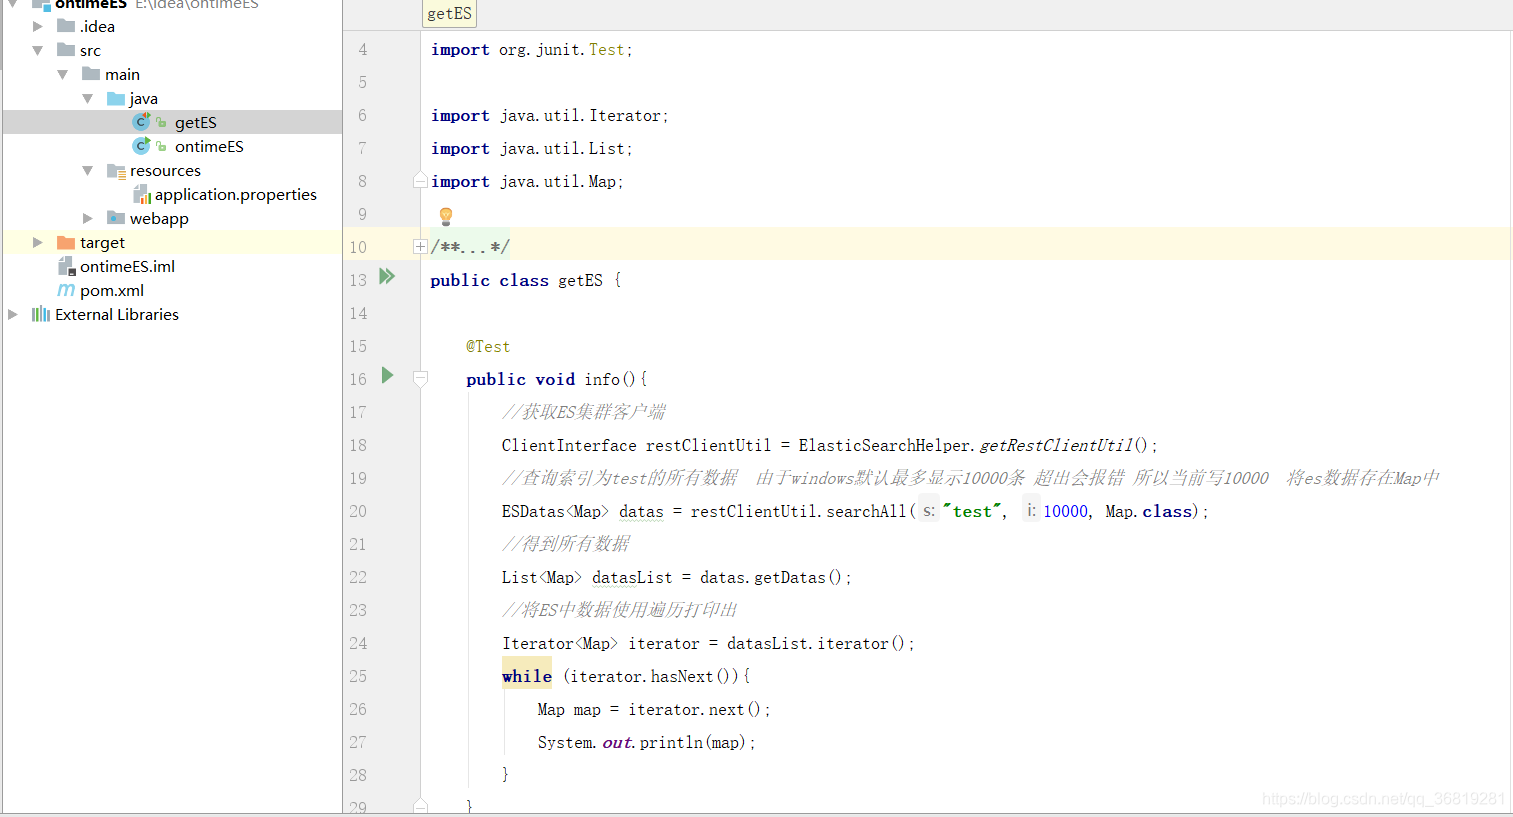Collapse the imports fold marker on line 8
The height and width of the screenshot is (817, 1513).
click(420, 181)
